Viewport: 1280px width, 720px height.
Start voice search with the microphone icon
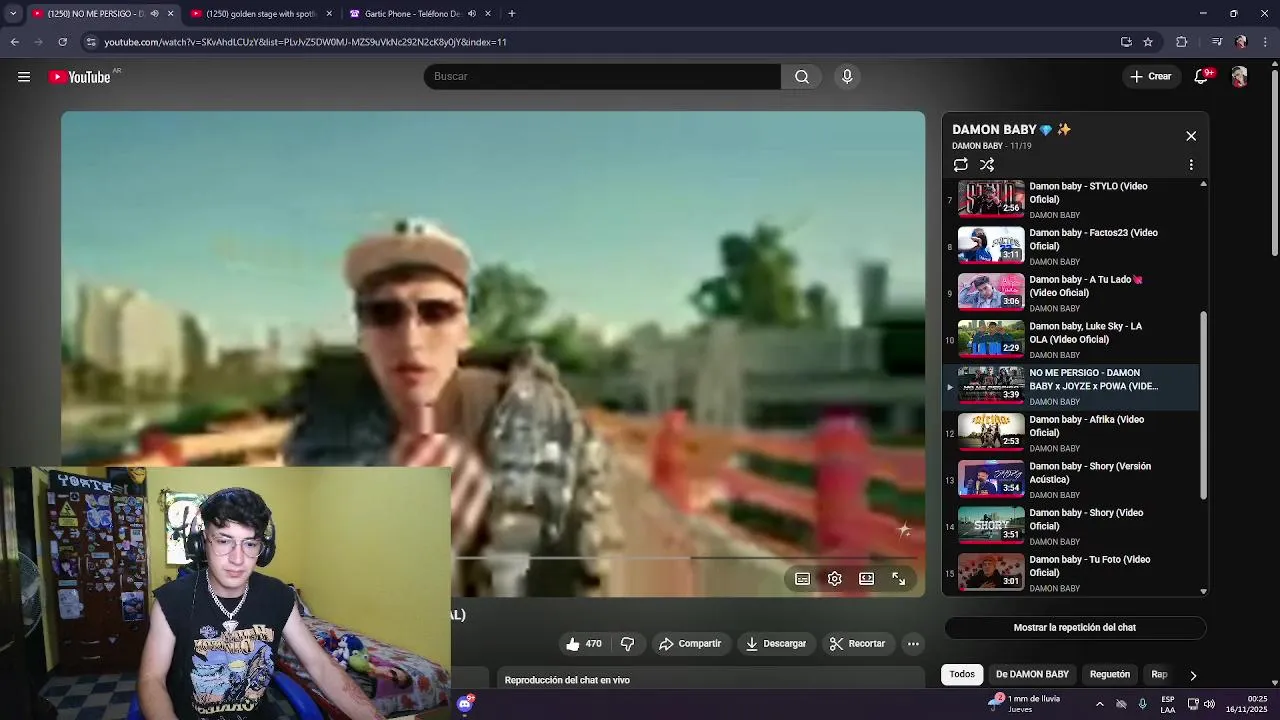pos(847,77)
